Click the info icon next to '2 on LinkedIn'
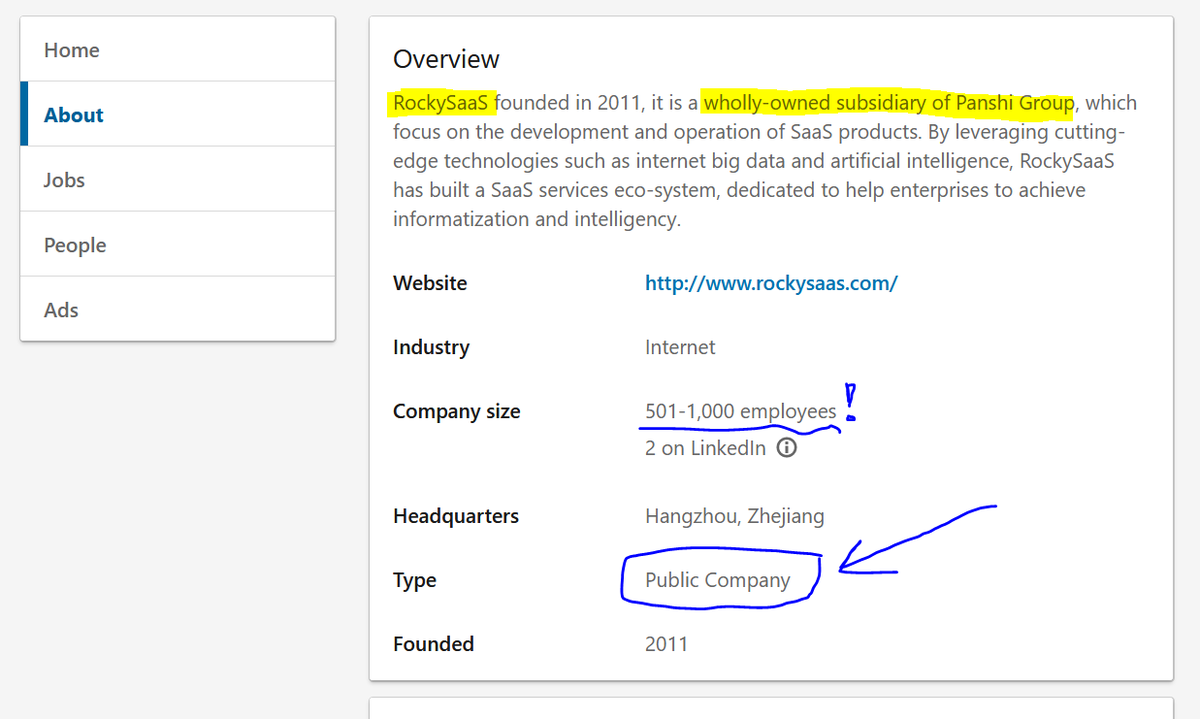The width and height of the screenshot is (1200, 719). (x=787, y=448)
